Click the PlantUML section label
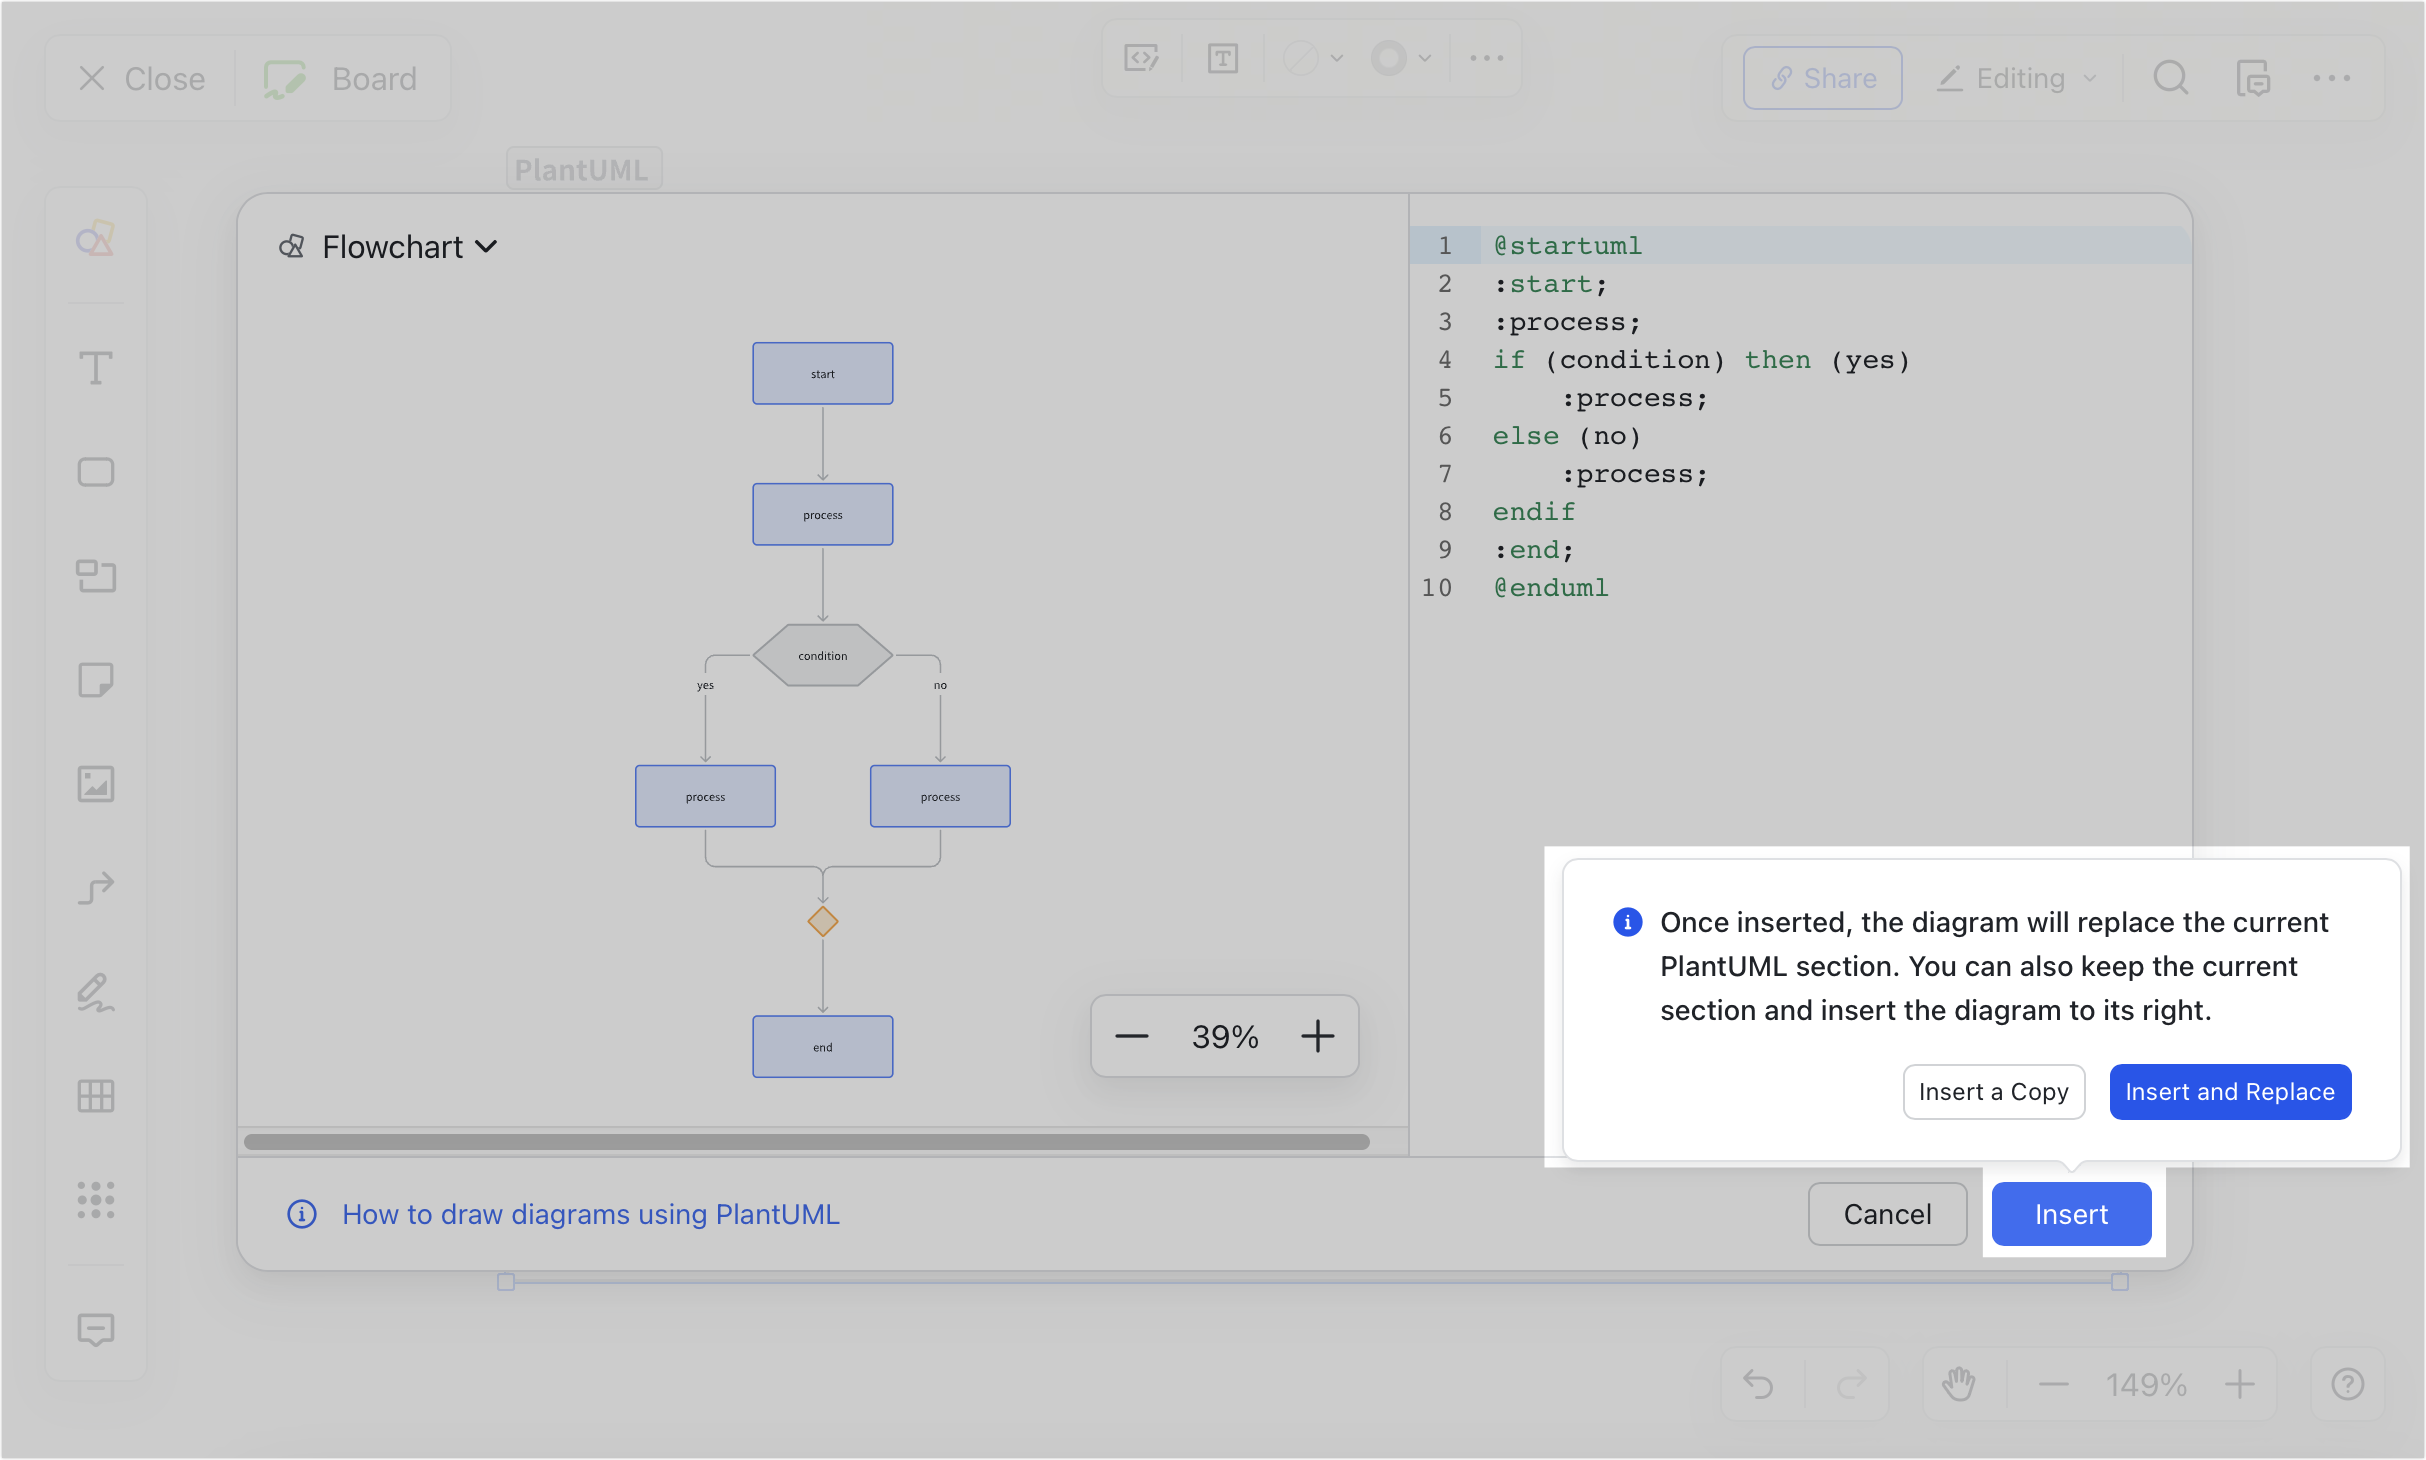The height and width of the screenshot is (1460, 2426). tap(582, 169)
